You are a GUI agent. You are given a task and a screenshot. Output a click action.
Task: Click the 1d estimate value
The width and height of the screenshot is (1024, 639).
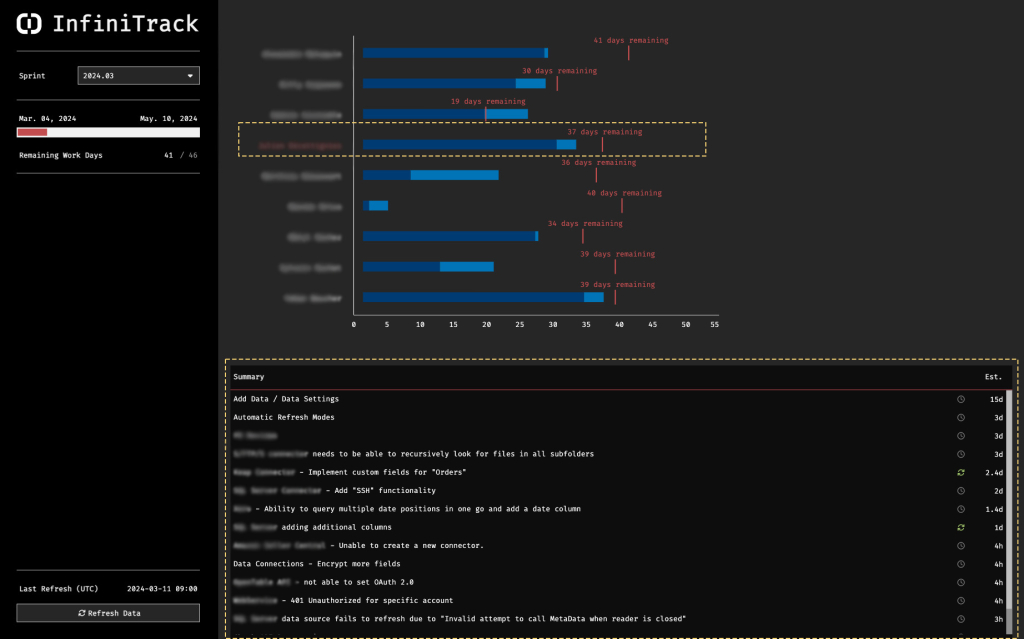point(999,527)
